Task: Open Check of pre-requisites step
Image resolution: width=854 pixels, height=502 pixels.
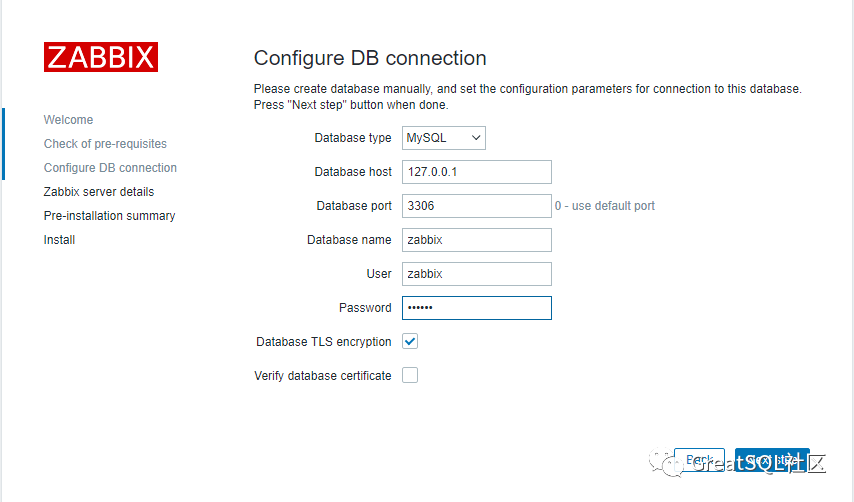Action: [105, 144]
